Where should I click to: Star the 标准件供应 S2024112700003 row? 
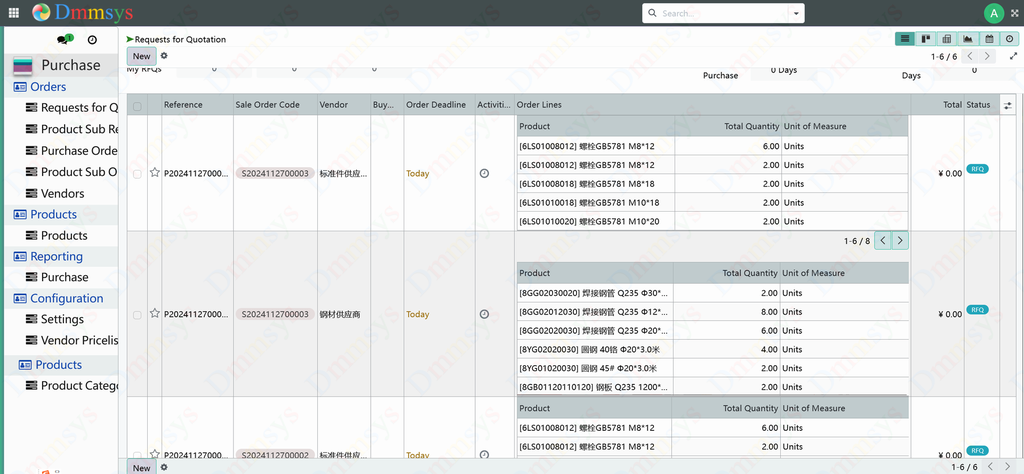[155, 172]
